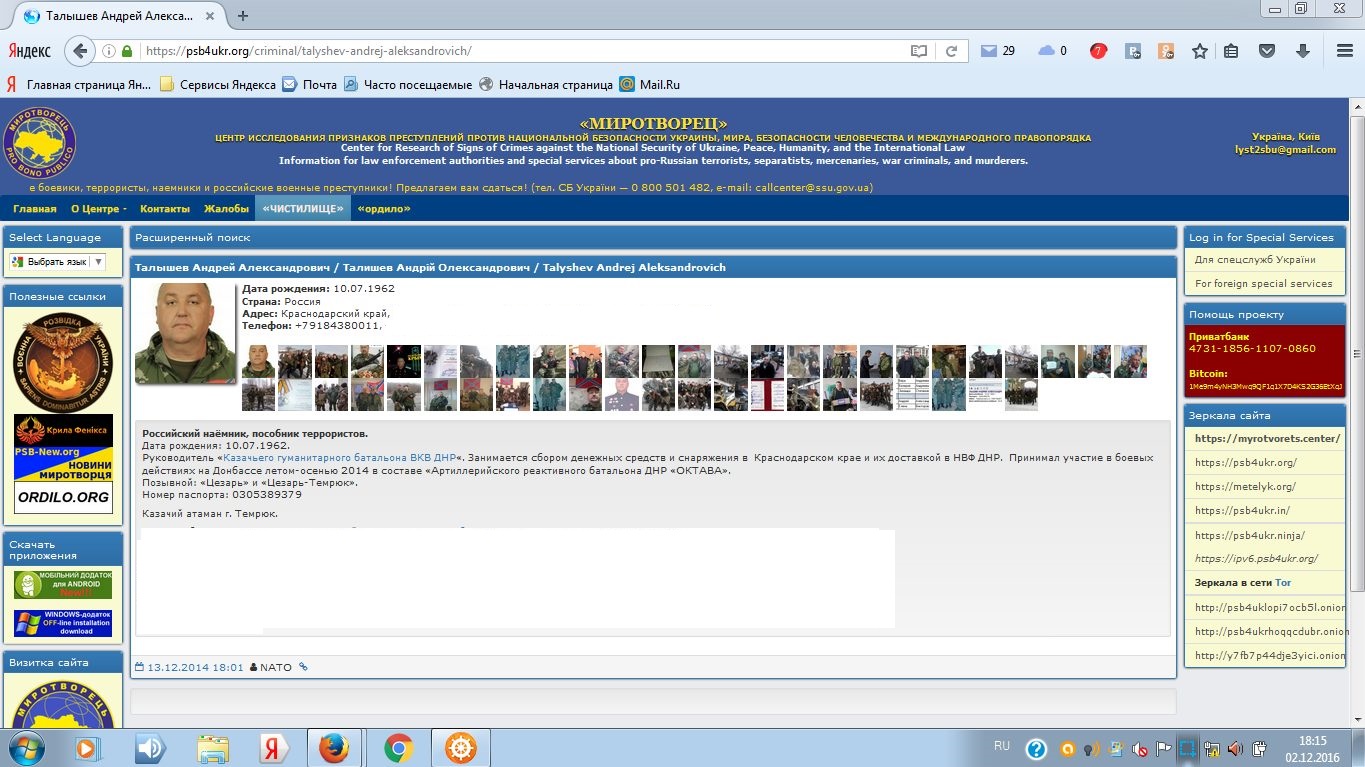Viewport: 1365px width, 767px height.
Task: Open Сервисы Яндекса bookmark folder
Action: pos(218,85)
